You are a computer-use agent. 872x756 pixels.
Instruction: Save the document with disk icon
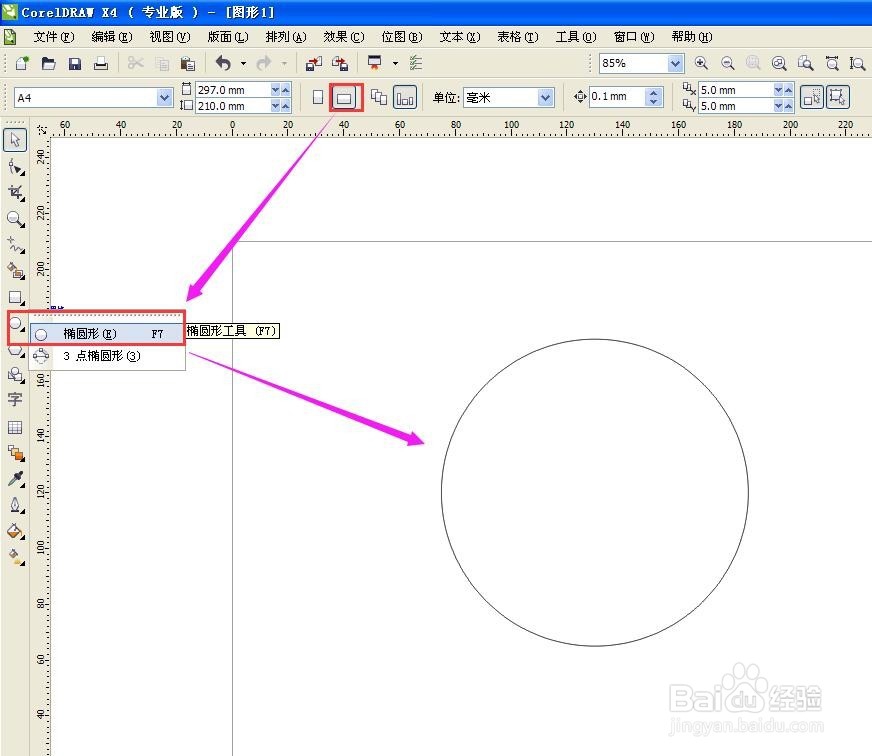click(x=75, y=63)
